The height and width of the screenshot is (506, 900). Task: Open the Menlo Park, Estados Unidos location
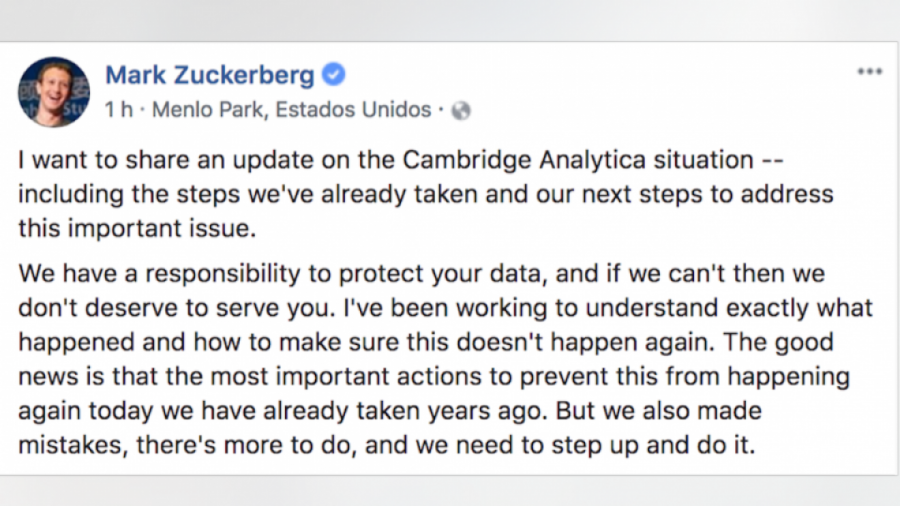click(x=291, y=110)
